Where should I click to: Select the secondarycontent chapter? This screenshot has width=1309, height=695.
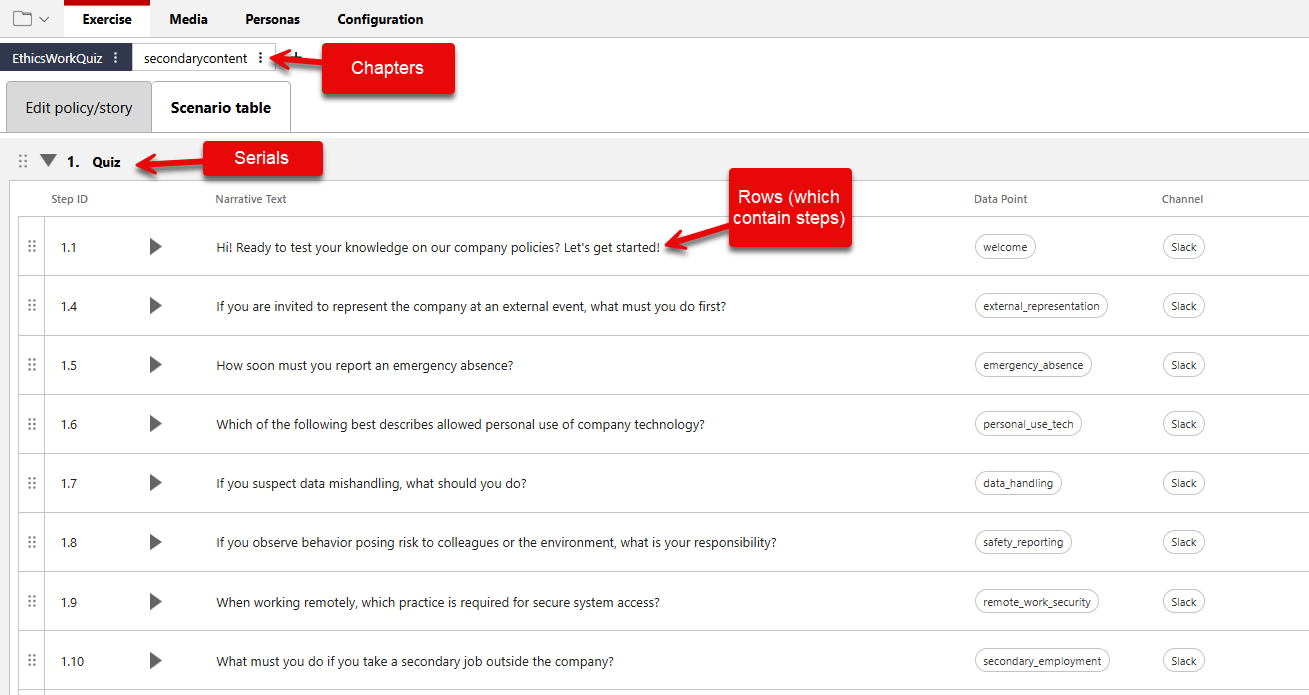tap(195, 58)
